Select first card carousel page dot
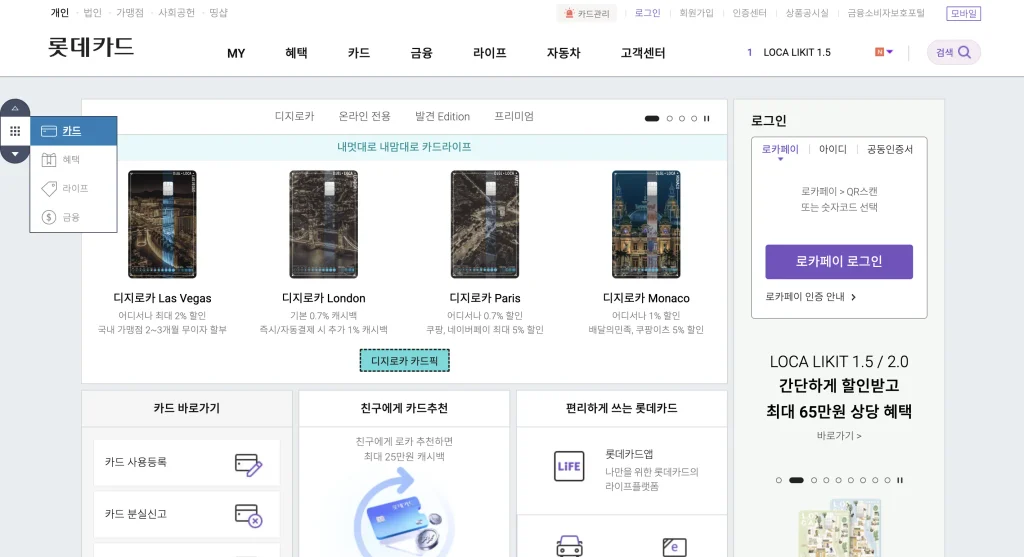The width and height of the screenshot is (1024, 557). [x=652, y=119]
